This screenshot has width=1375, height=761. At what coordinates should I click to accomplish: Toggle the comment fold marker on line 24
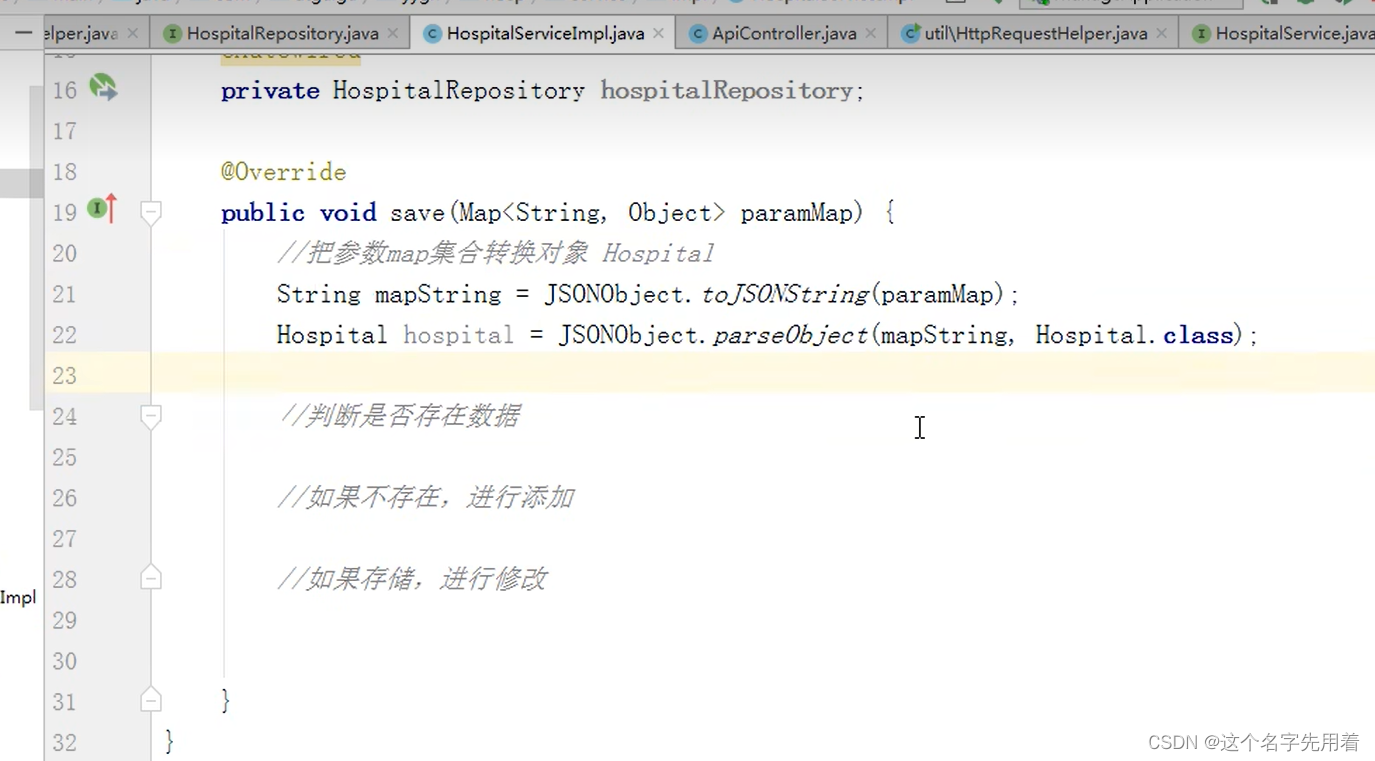[151, 416]
